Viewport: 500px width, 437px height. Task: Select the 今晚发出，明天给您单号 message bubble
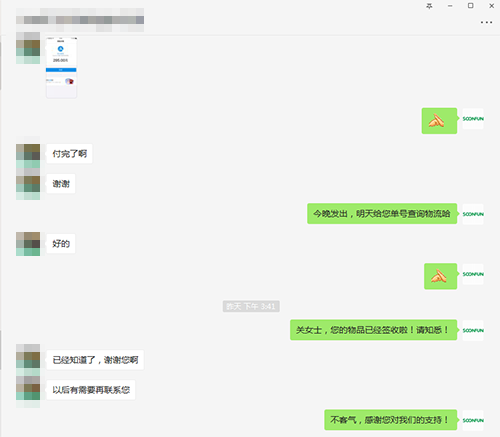[382, 214]
